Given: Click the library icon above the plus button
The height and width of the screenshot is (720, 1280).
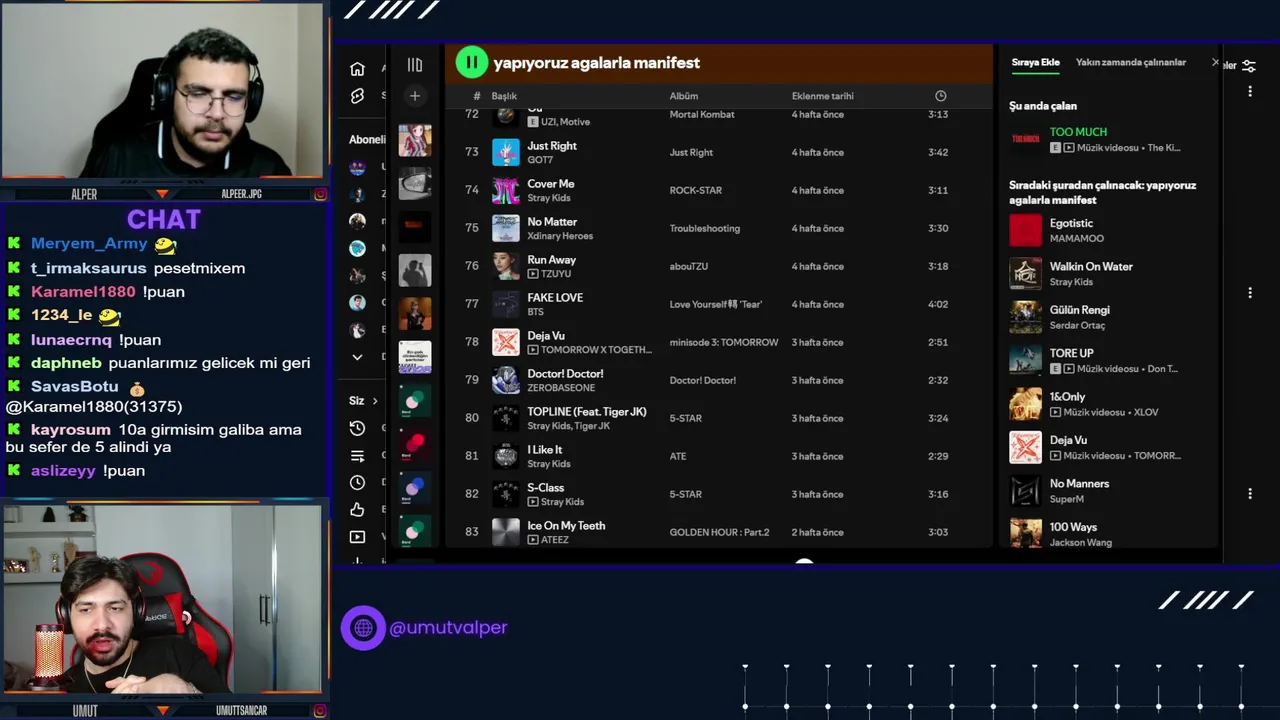Looking at the screenshot, I should [x=415, y=65].
